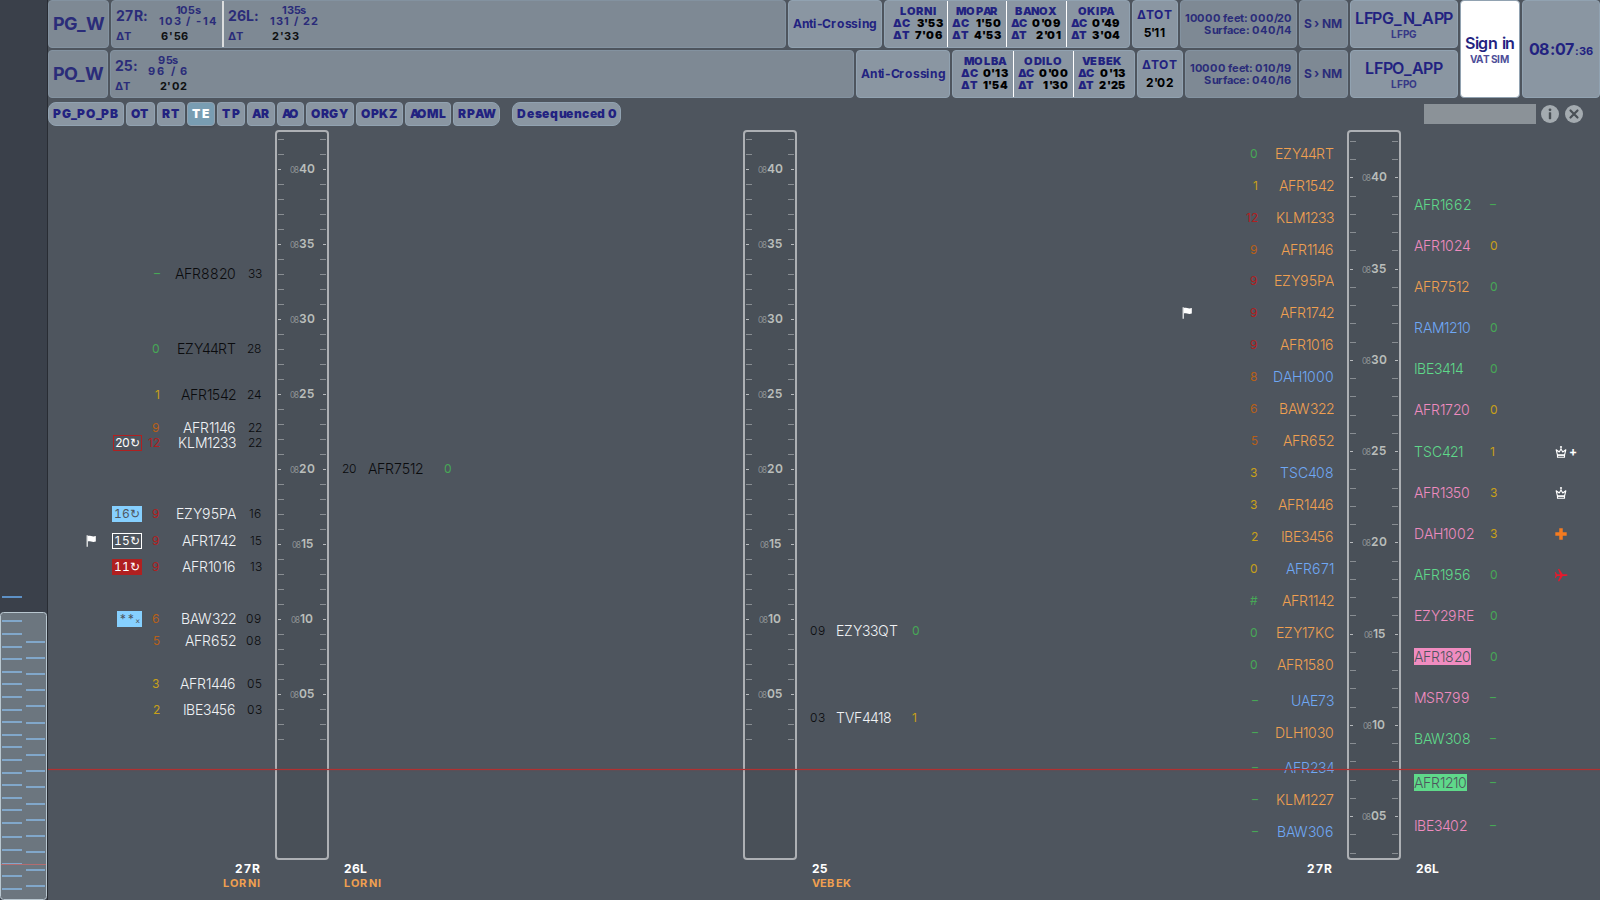Clear the search field with the X icon

click(1574, 114)
